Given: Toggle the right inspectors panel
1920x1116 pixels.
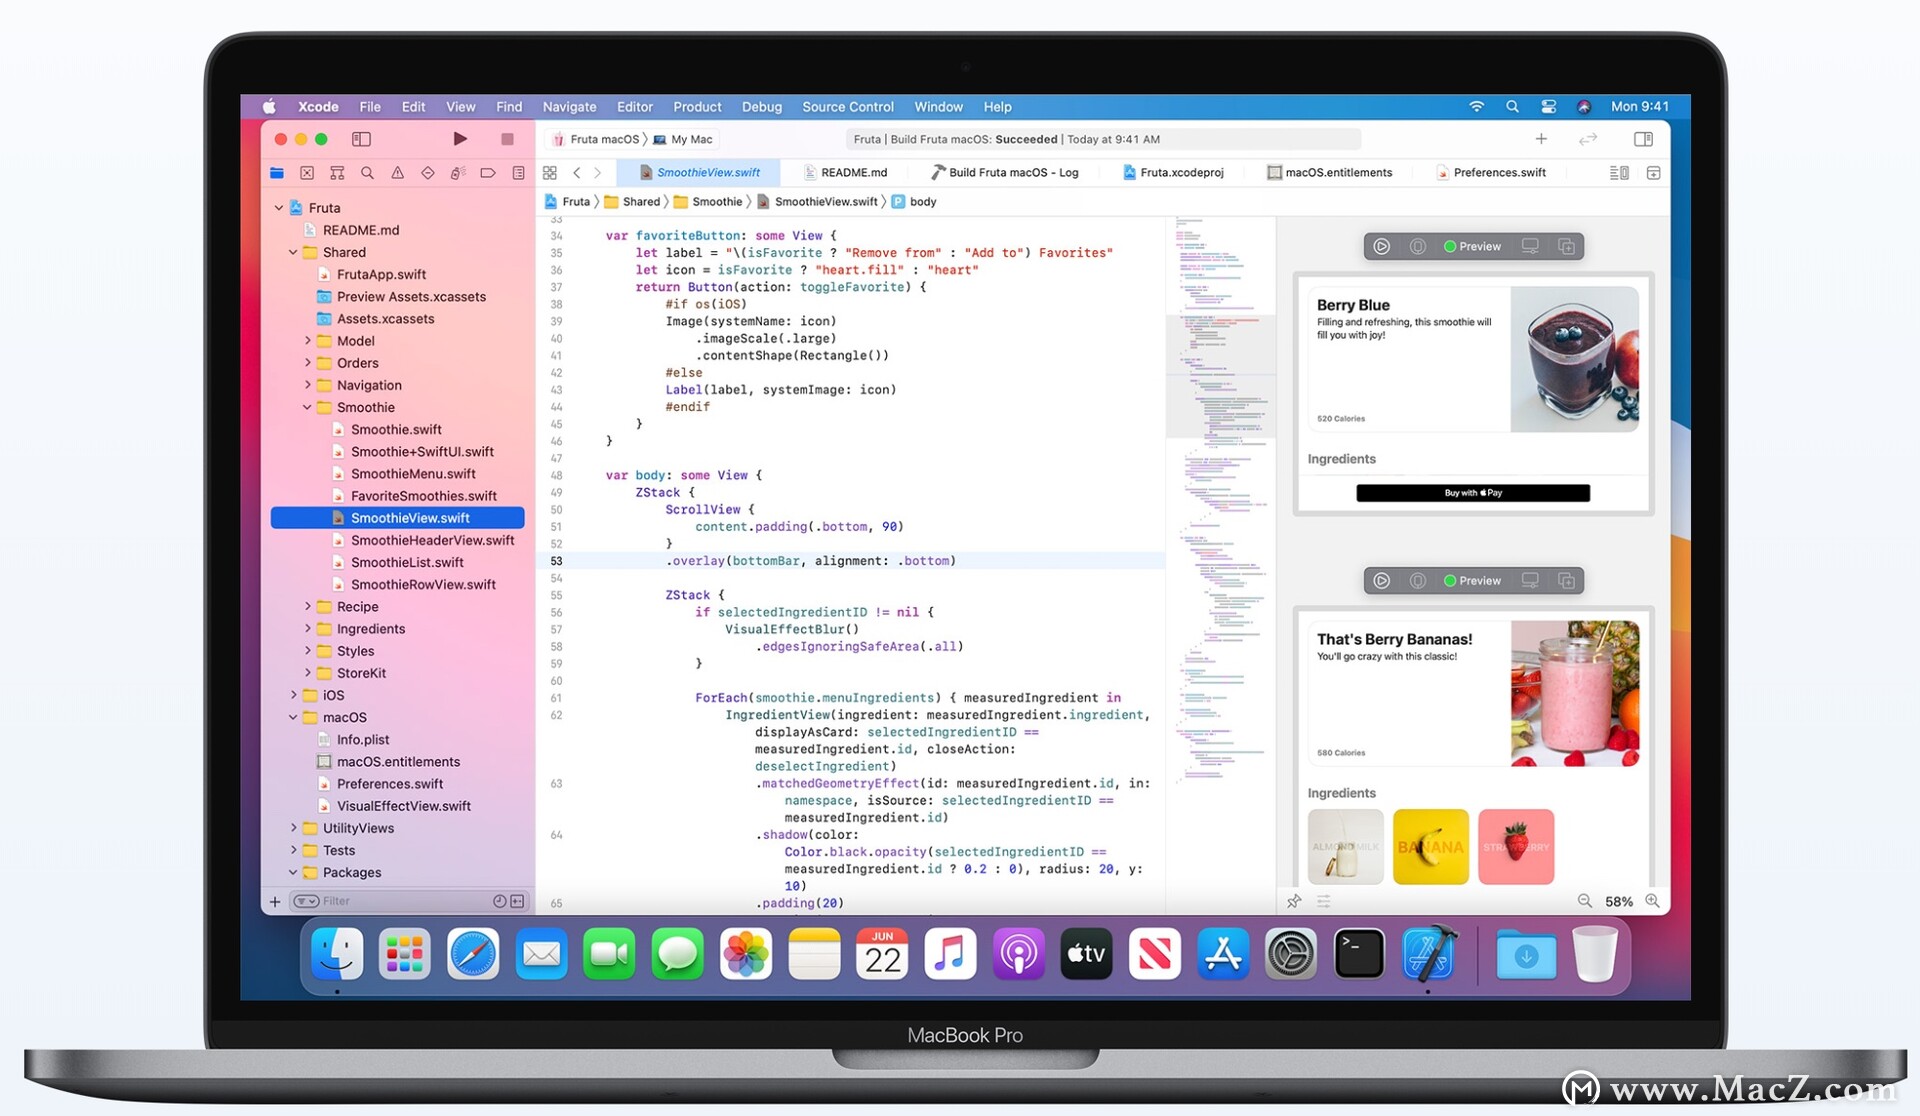Looking at the screenshot, I should (1643, 139).
